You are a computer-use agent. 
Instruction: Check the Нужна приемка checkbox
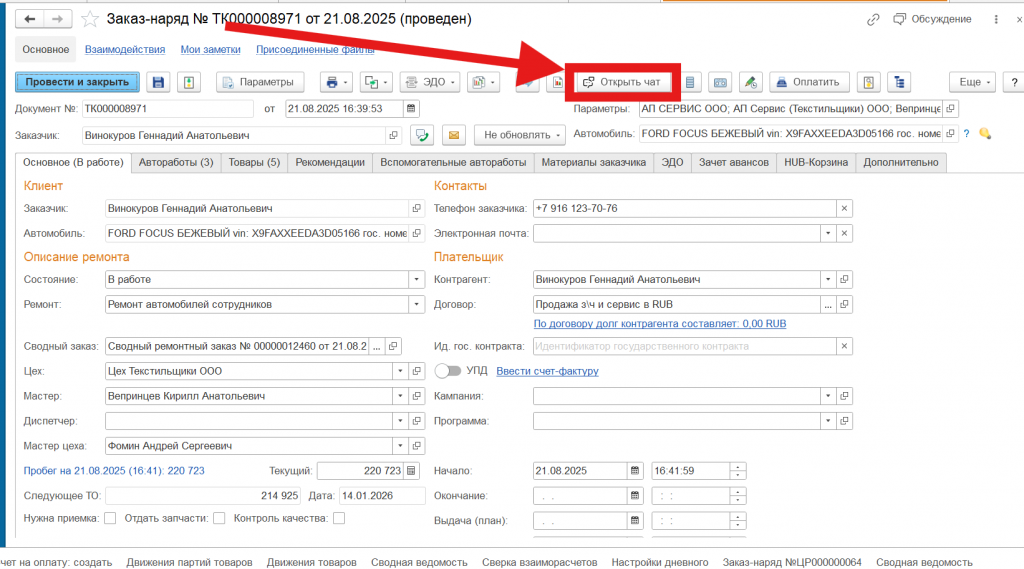[x=110, y=518]
